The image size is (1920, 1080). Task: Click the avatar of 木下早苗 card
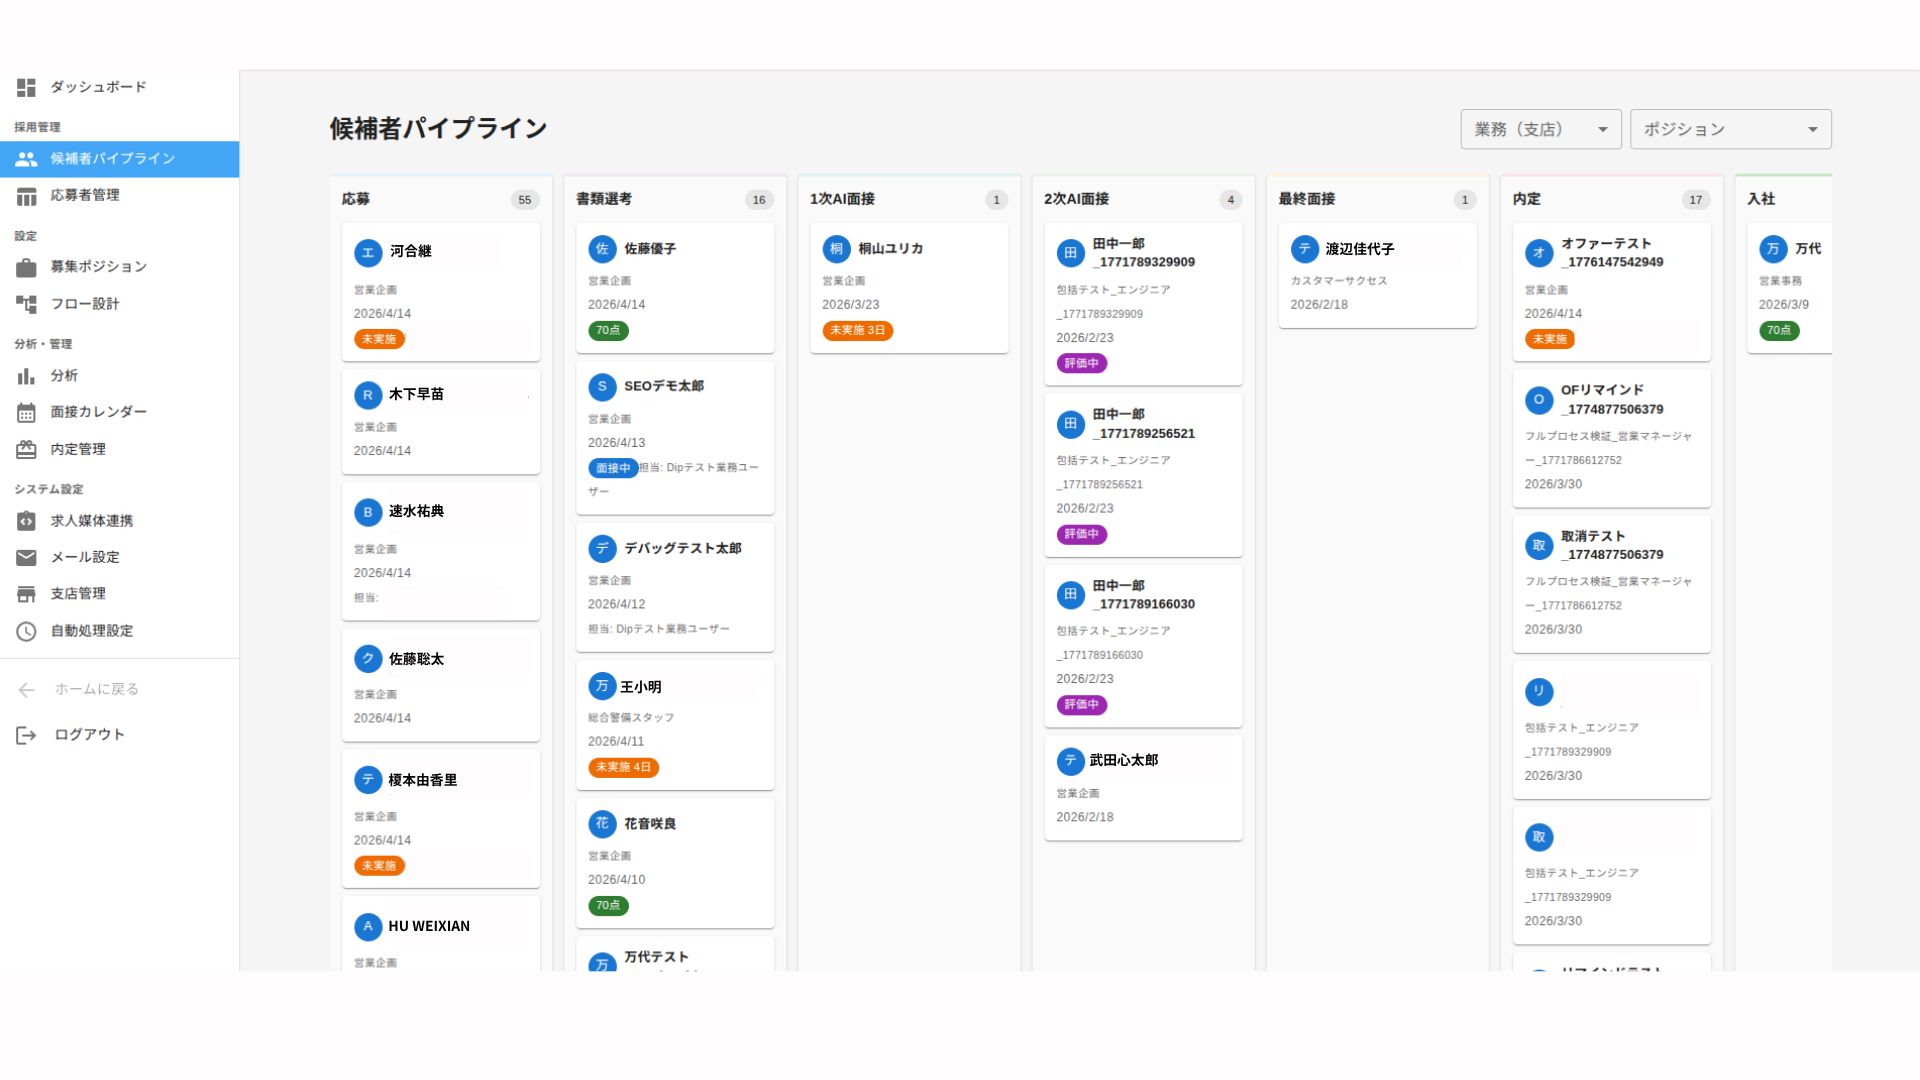(x=368, y=396)
